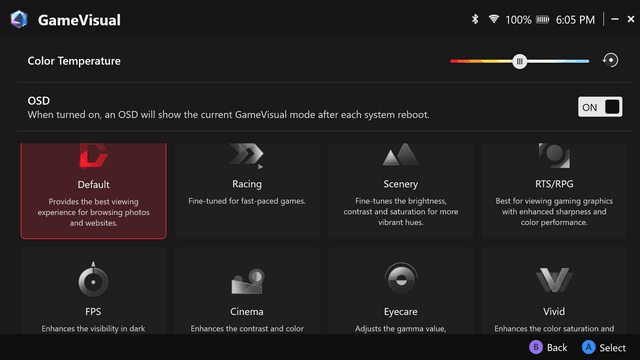The height and width of the screenshot is (360, 640).
Task: Click the GameVisual title text
Action: point(79,20)
